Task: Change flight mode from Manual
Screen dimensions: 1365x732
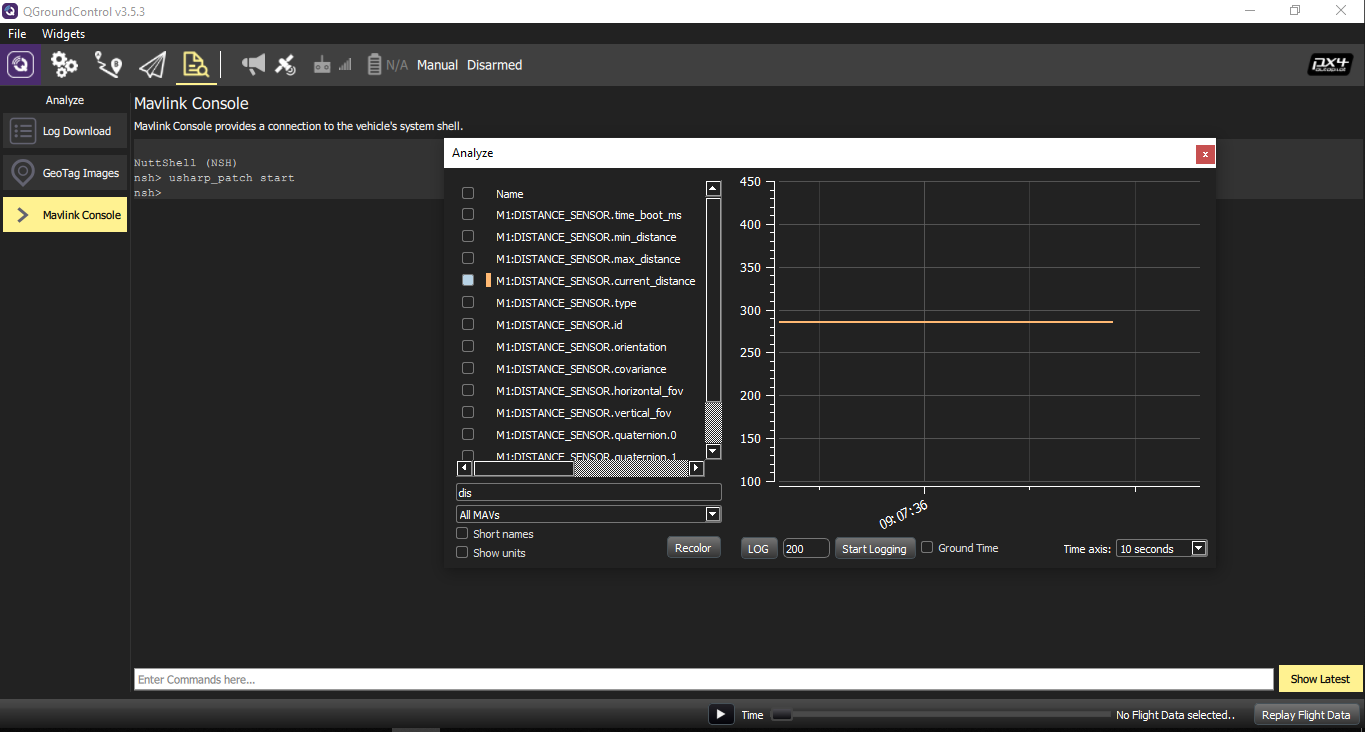Action: [437, 65]
